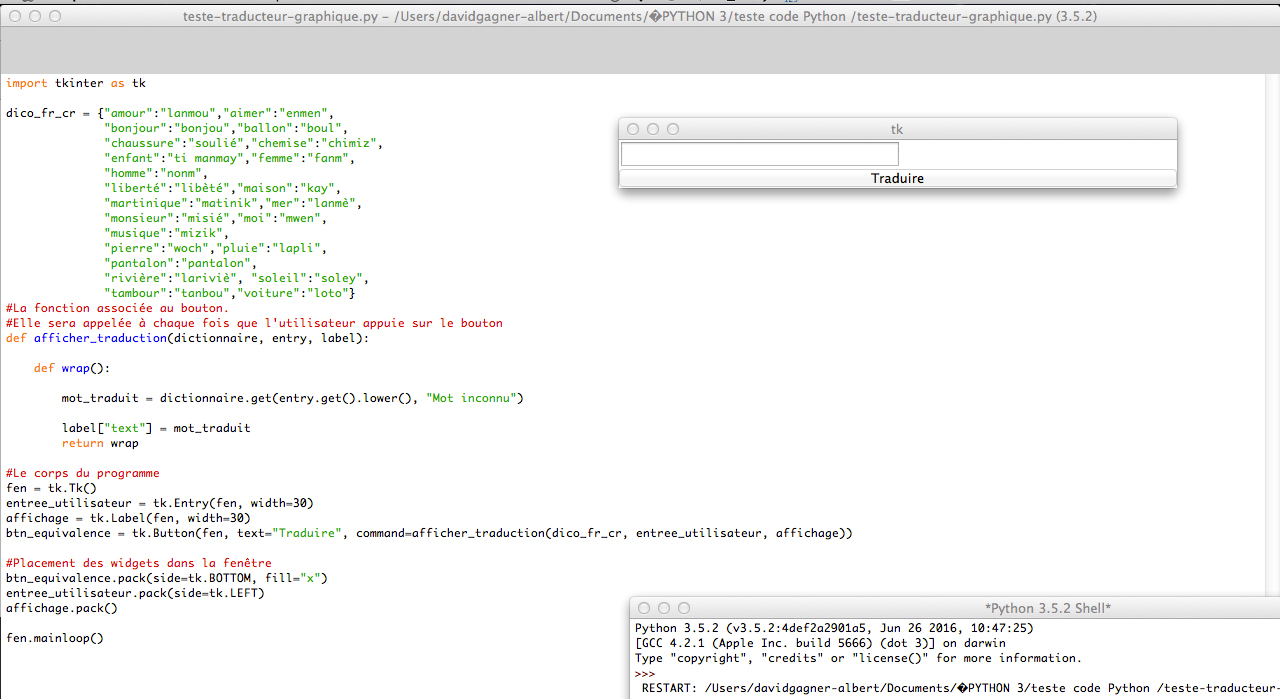Screen dimensions: 1280x699
Task: Place cursor on the fen.mainloop() line
Action: coord(55,638)
